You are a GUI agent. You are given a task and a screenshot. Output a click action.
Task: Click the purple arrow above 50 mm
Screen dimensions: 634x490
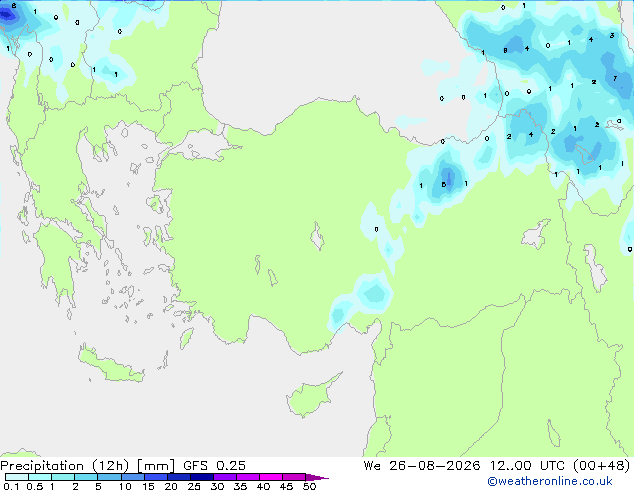coord(317,477)
